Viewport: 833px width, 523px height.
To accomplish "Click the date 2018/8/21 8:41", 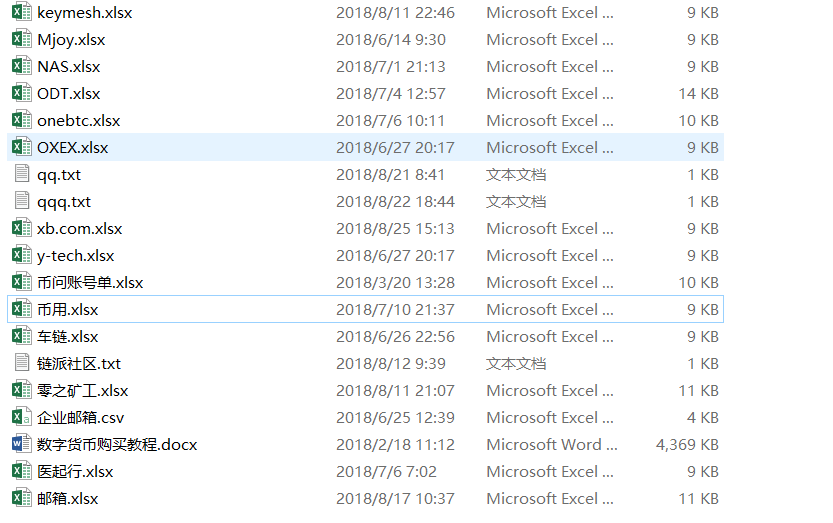I will tap(390, 174).
